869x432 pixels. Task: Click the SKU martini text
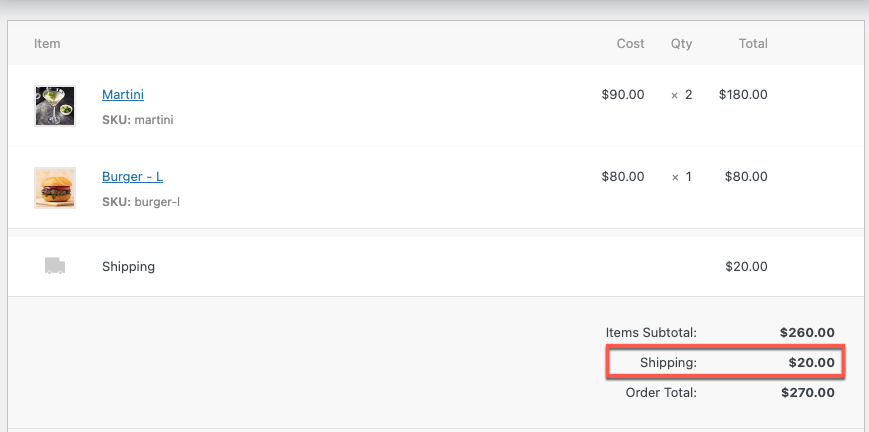tap(137, 120)
